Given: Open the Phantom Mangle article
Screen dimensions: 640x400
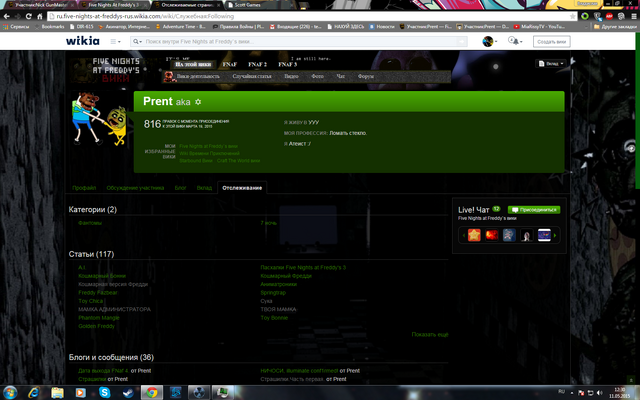Looking at the screenshot, I should (x=99, y=318).
